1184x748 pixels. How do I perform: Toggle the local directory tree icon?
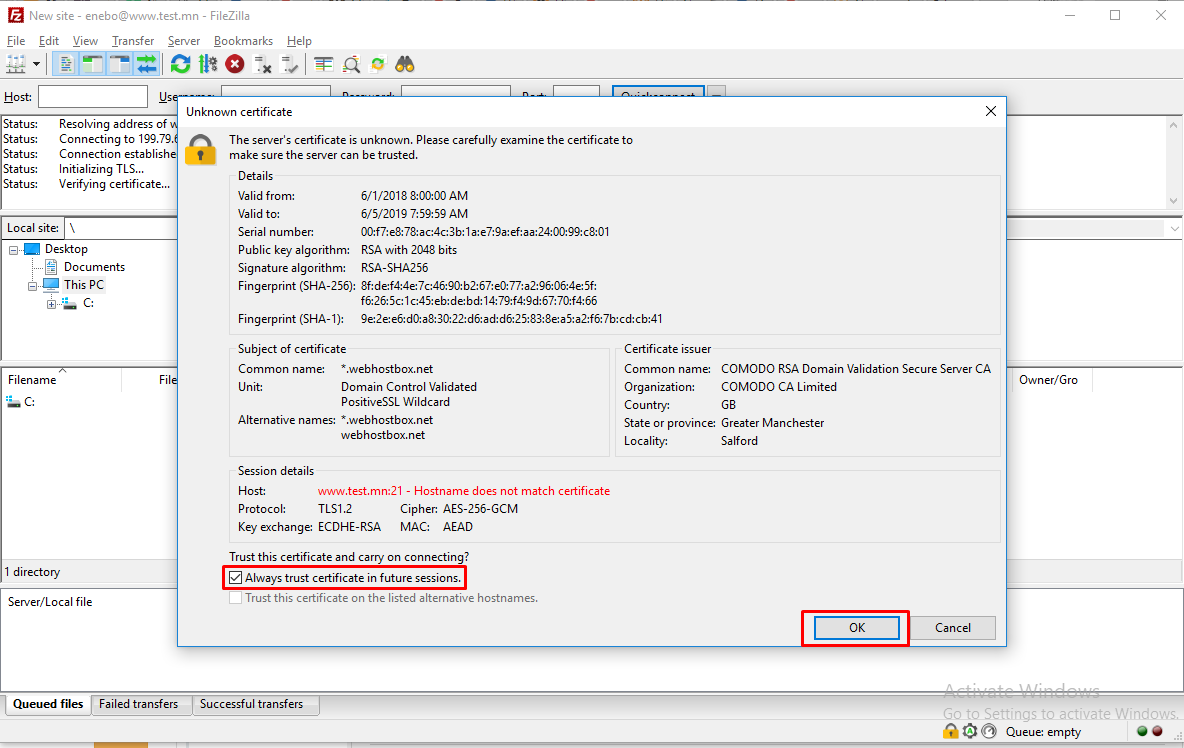pos(92,65)
